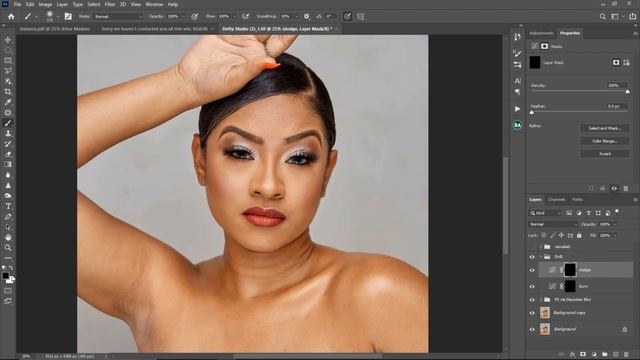Click Add layer mask icon in Layers panel
The width and height of the screenshot is (640, 360).
(x=583, y=354)
